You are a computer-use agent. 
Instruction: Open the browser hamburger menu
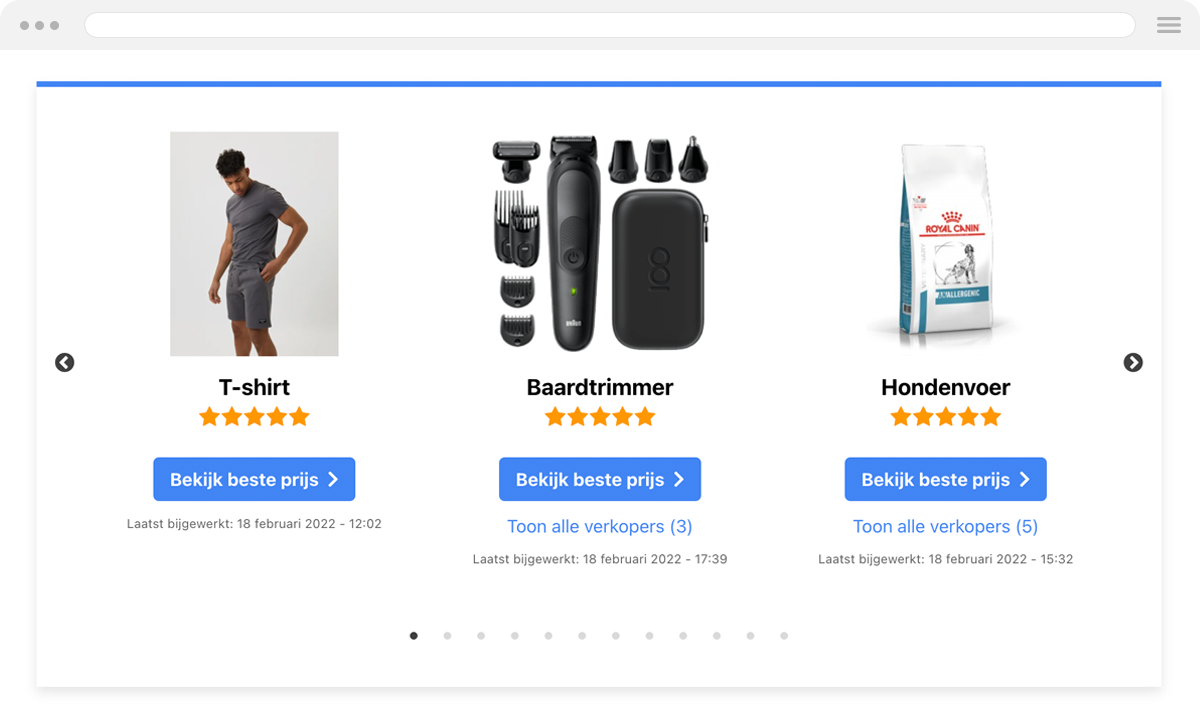1168,25
